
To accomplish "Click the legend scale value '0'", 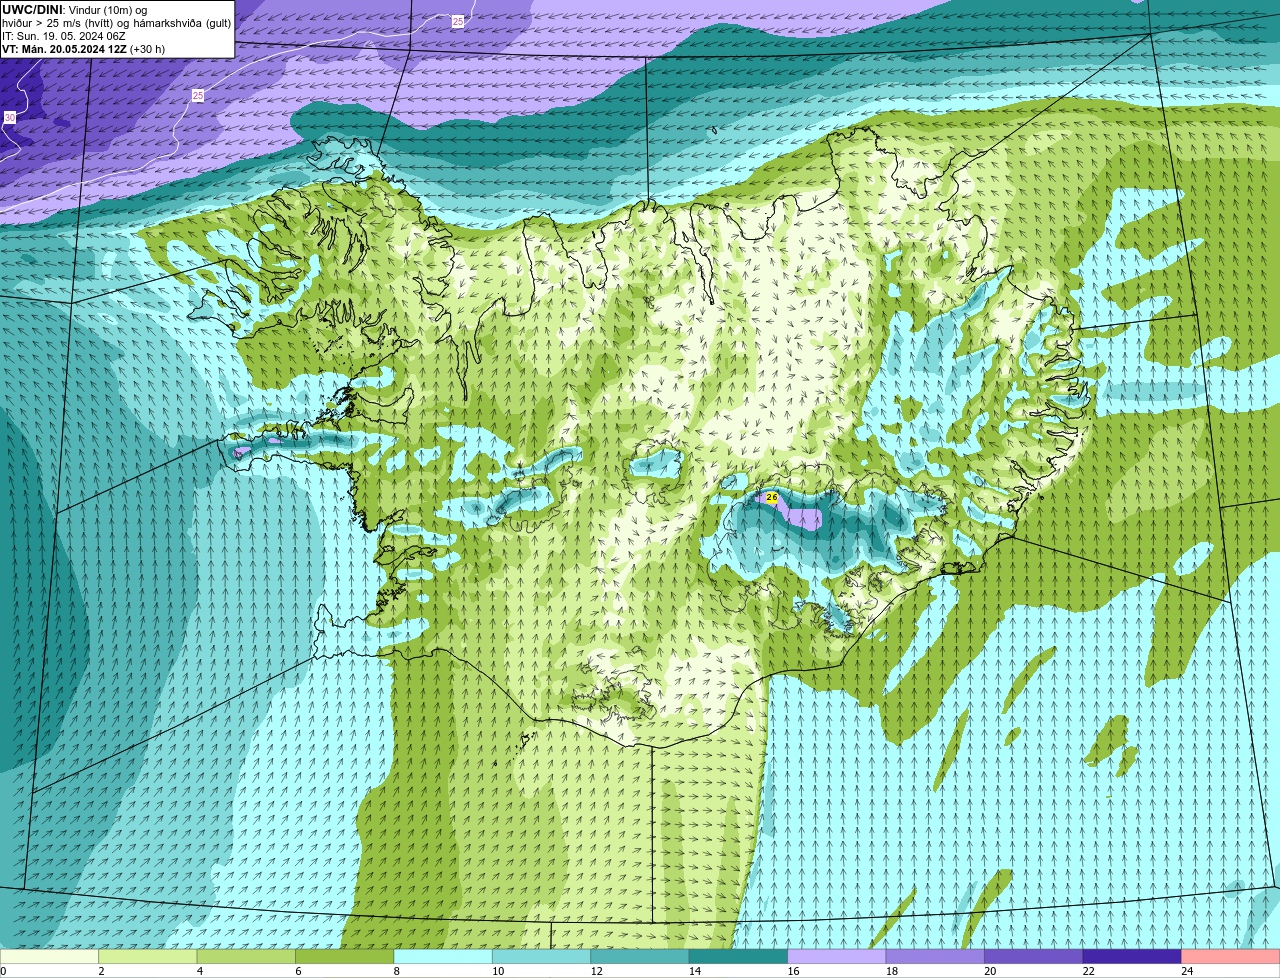I will pos(4,971).
